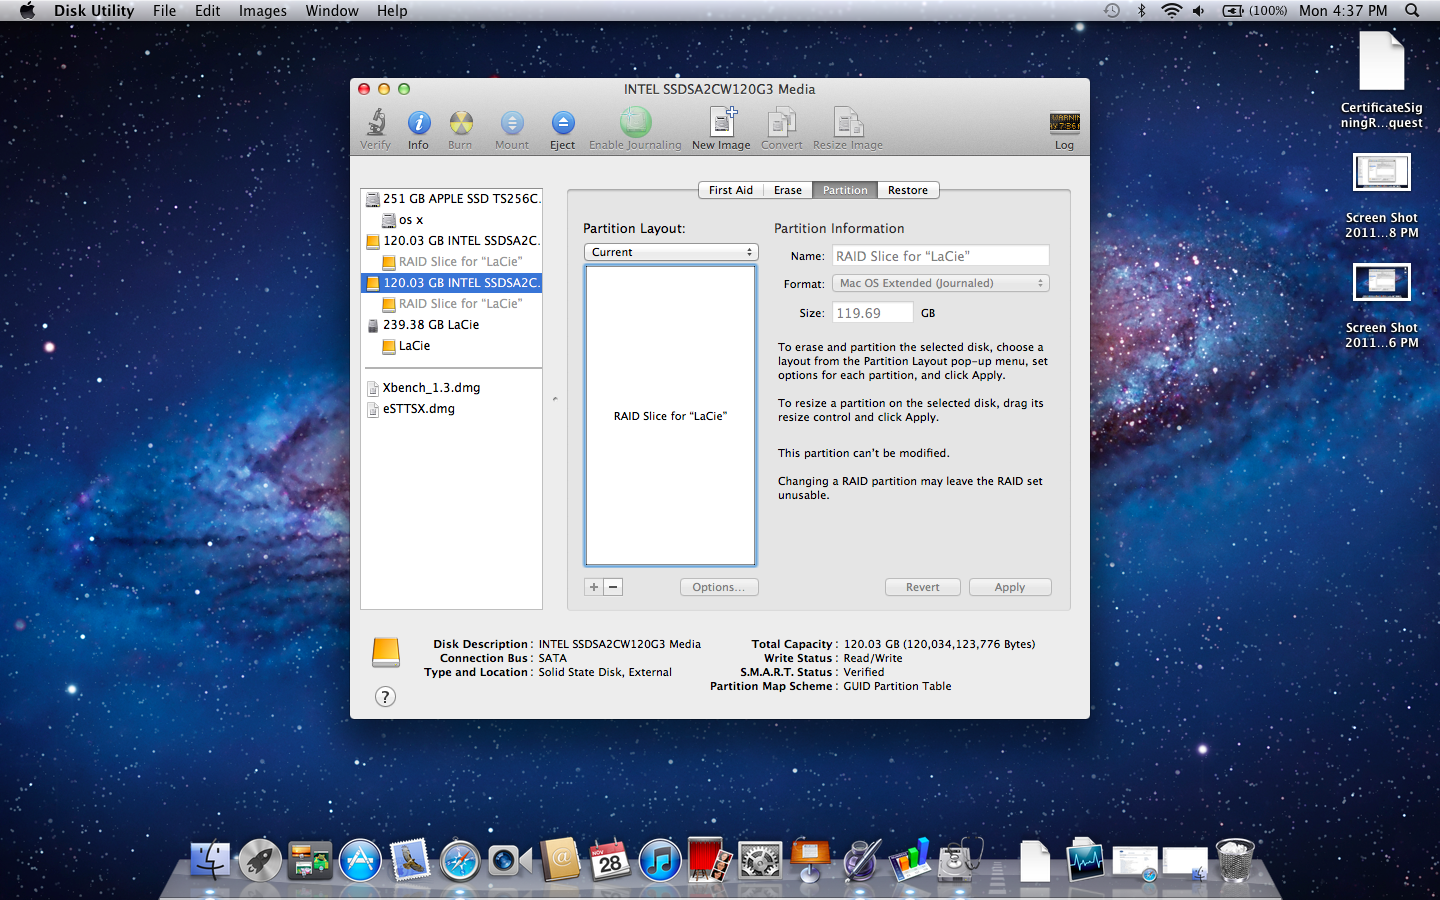This screenshot has width=1440, height=900.
Task: Open Numbers from the Dock
Action: (x=910, y=859)
